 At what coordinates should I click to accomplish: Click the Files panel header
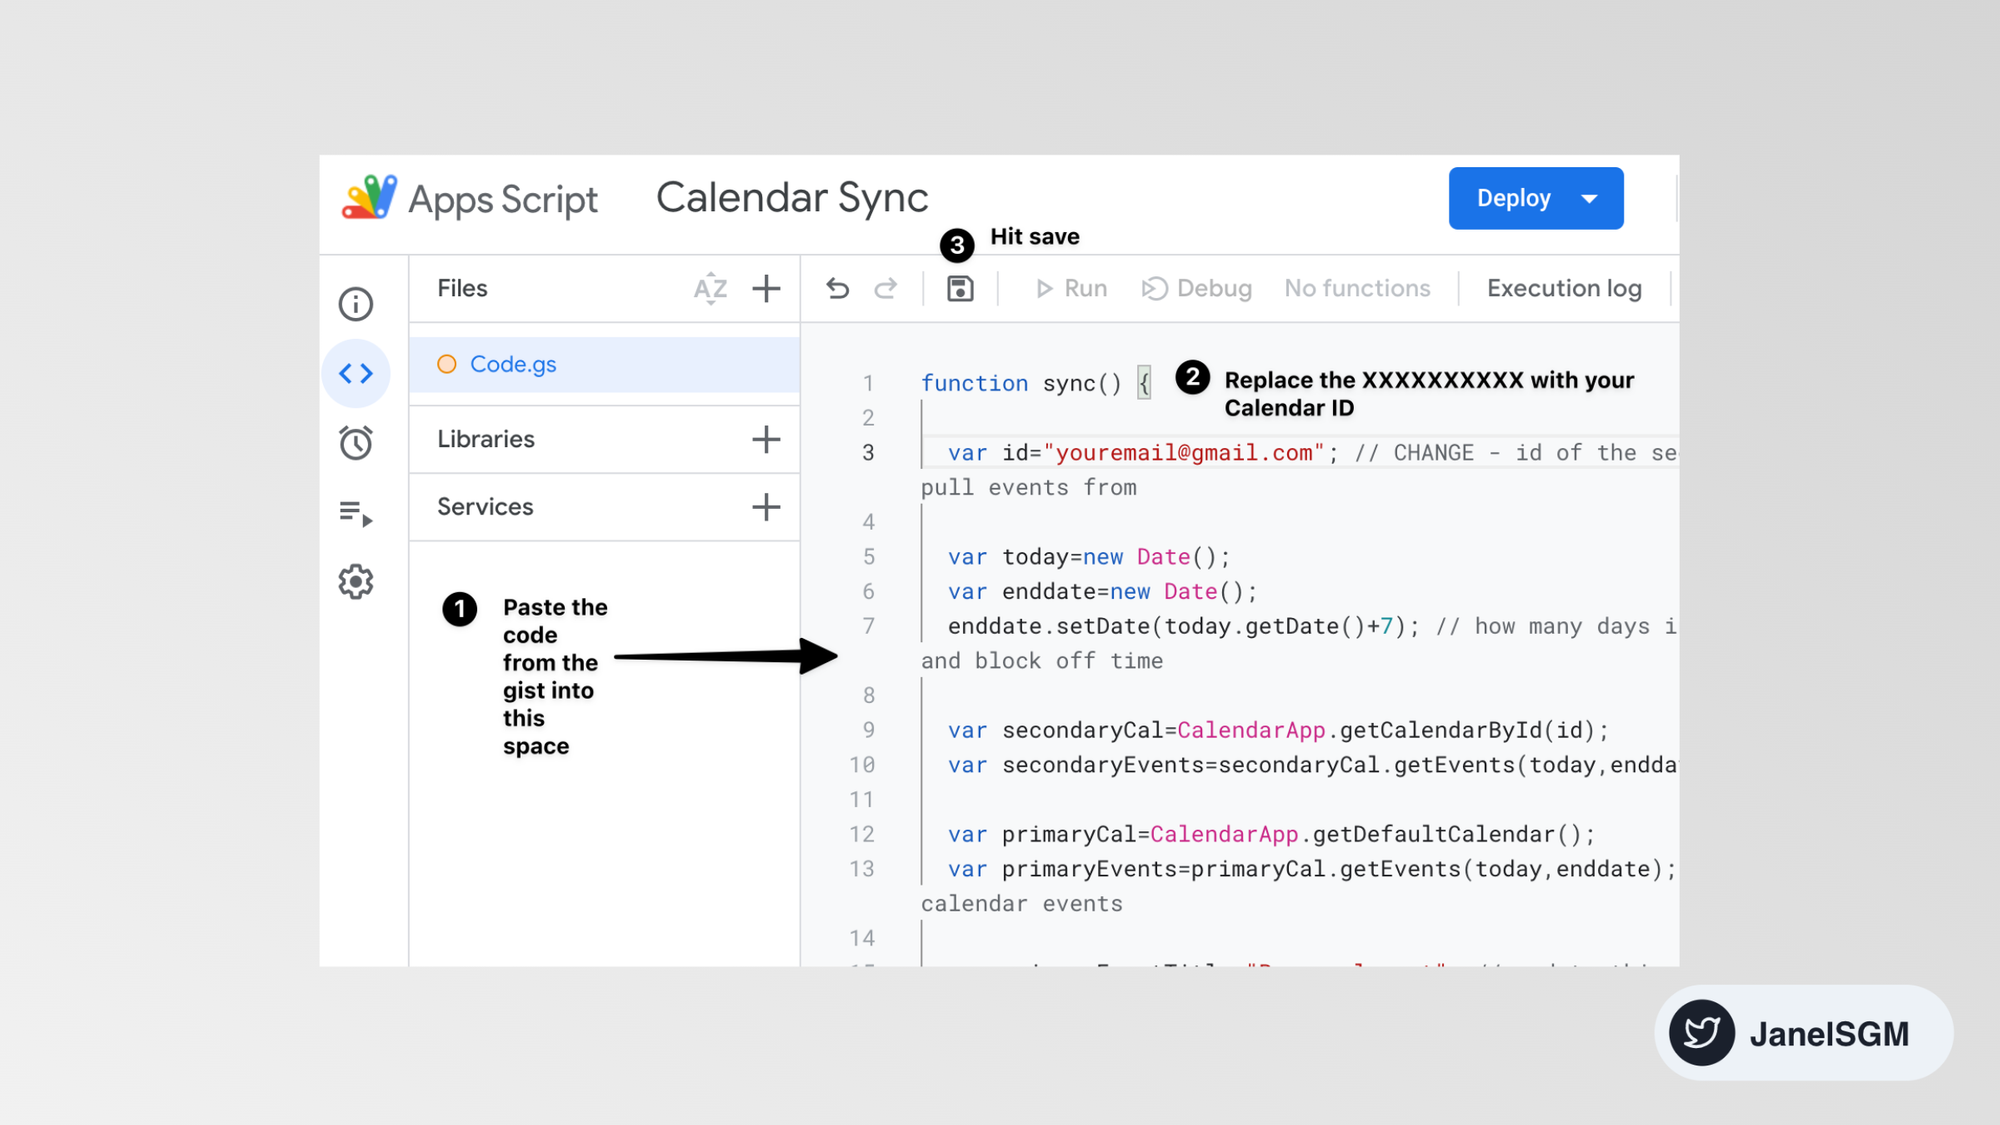[462, 289]
